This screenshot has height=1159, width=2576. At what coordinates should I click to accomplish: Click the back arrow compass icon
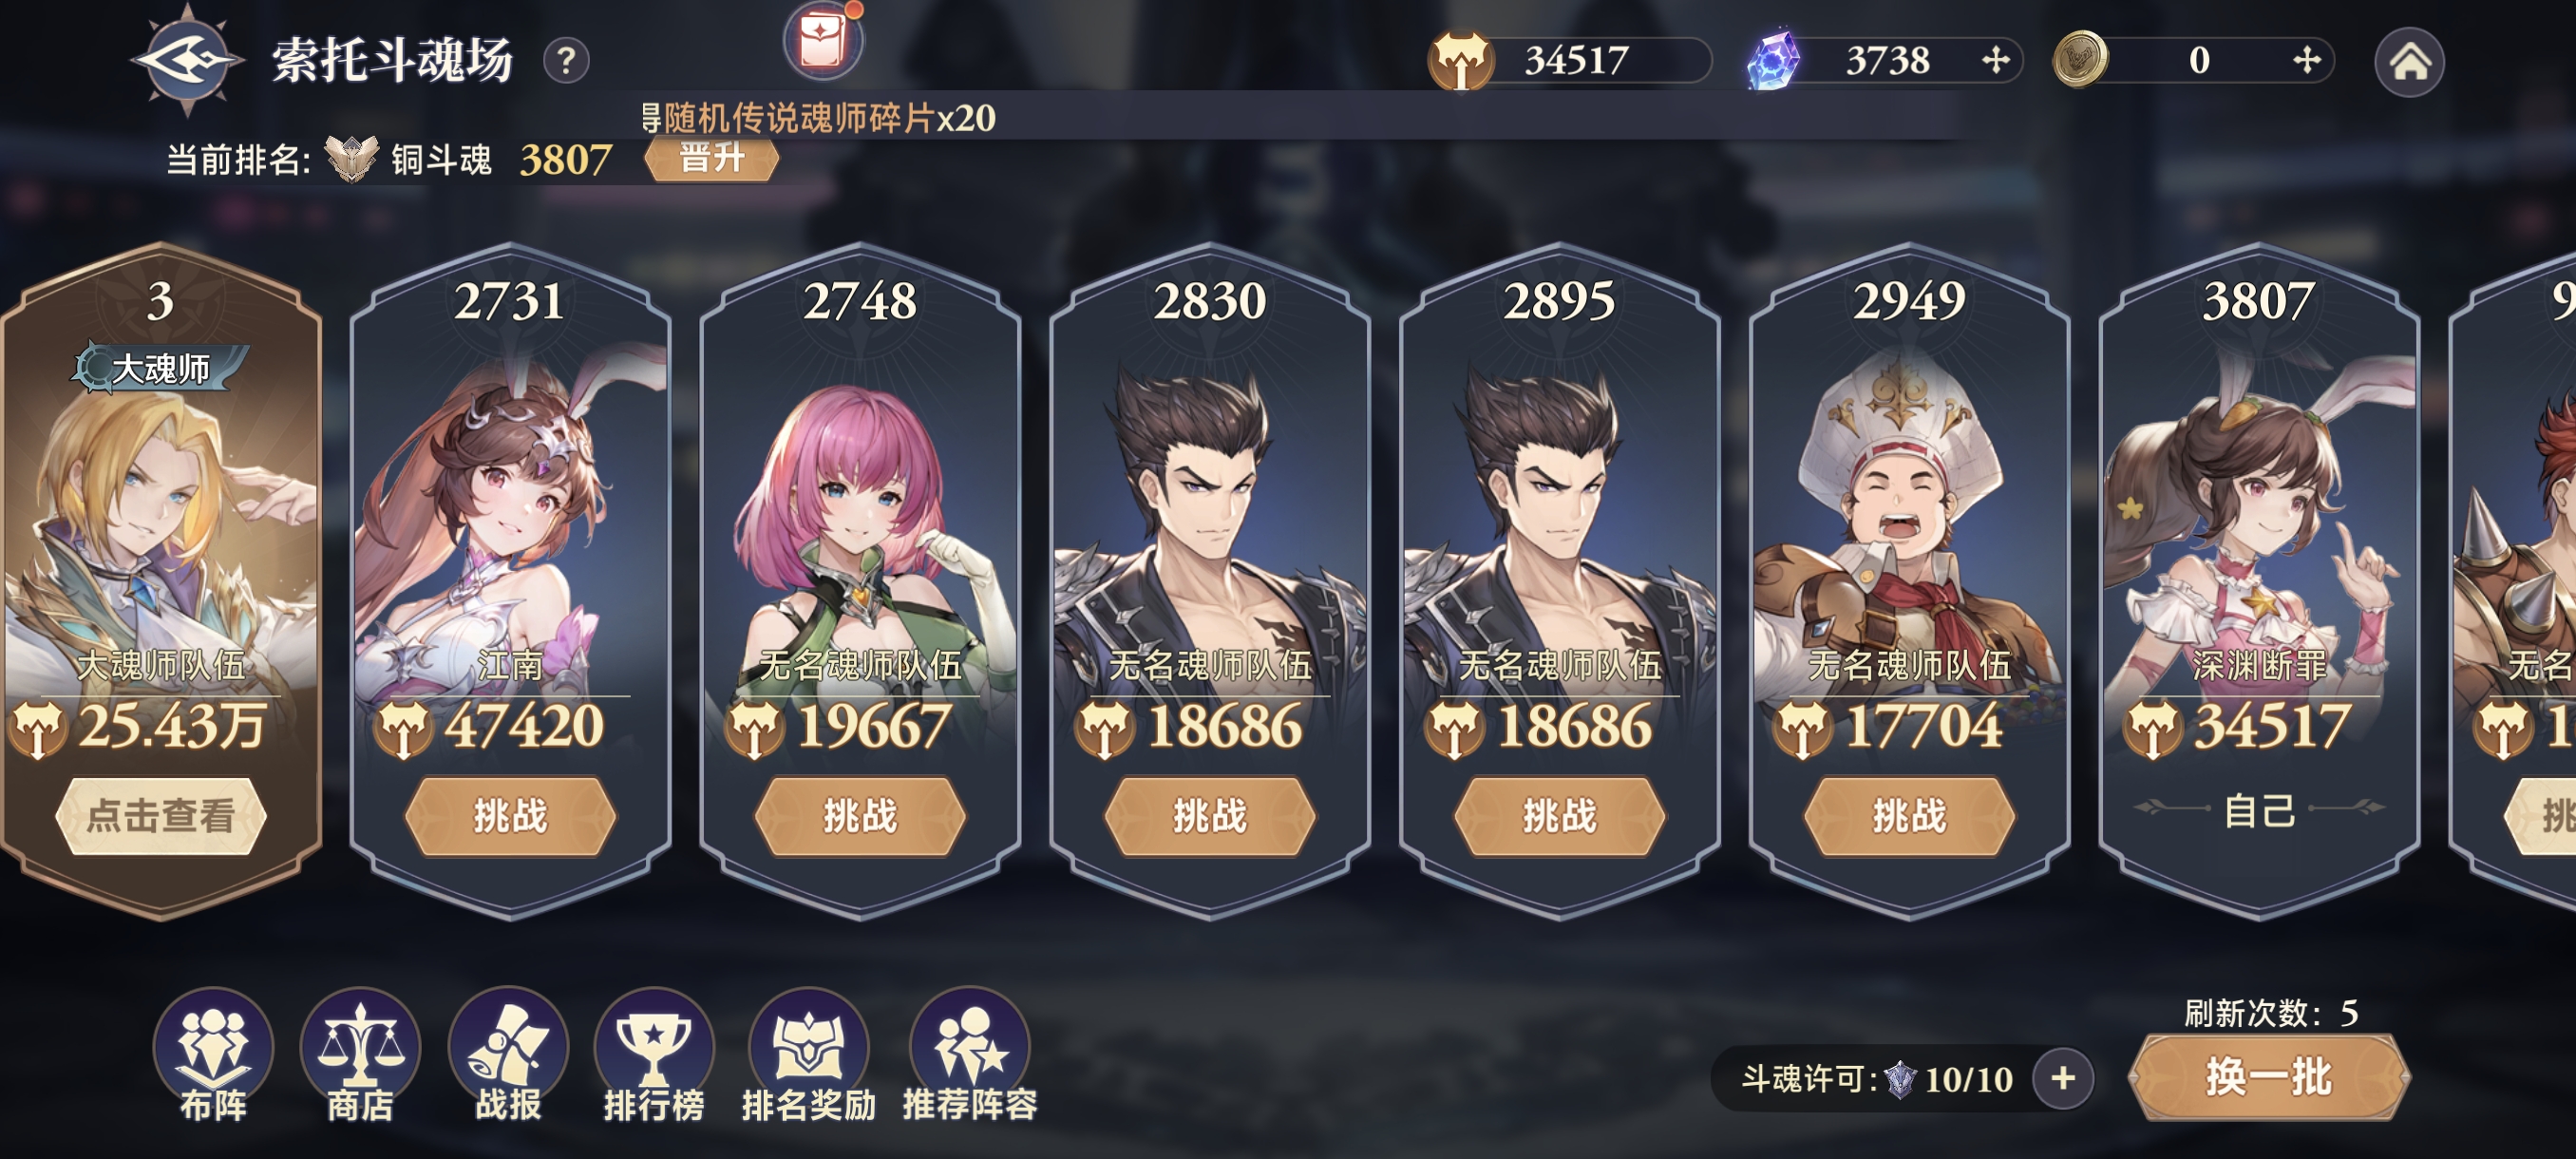[x=187, y=59]
